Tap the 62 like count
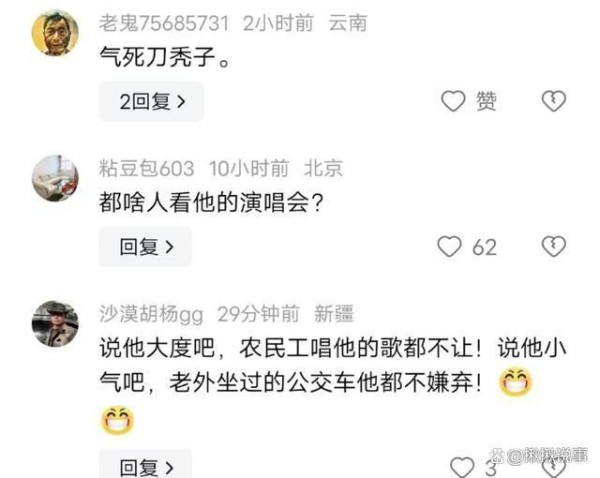This screenshot has height=478, width=600. tap(484, 247)
